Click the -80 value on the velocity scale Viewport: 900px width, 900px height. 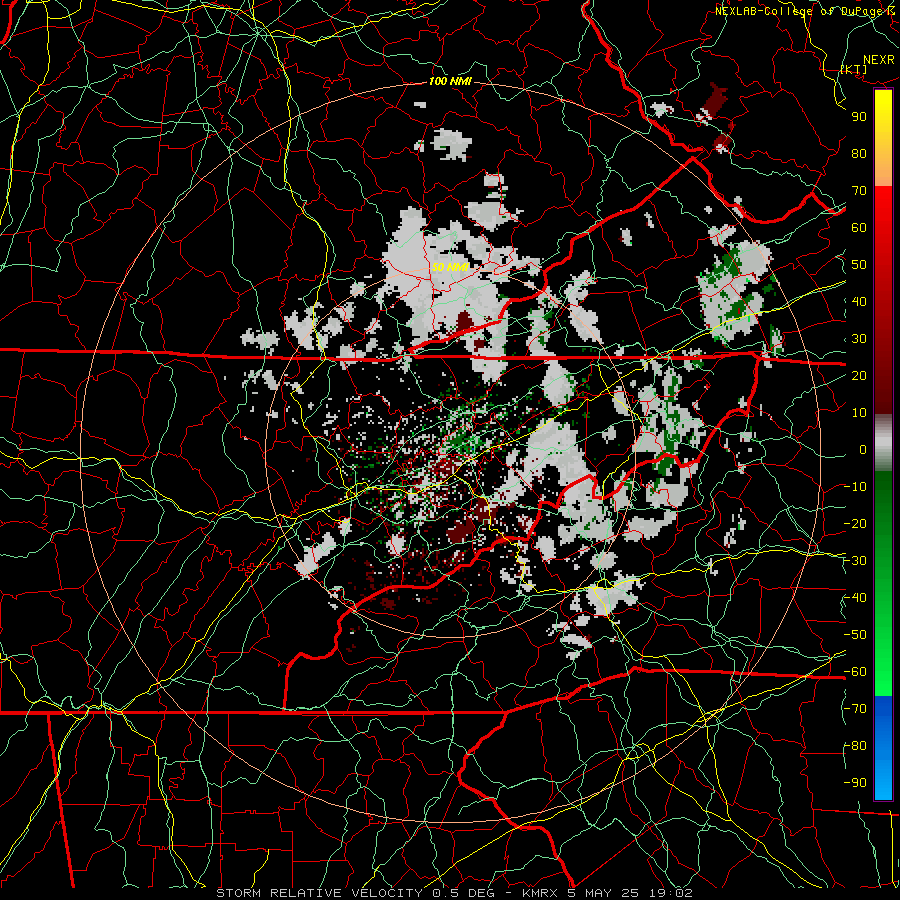coord(855,746)
